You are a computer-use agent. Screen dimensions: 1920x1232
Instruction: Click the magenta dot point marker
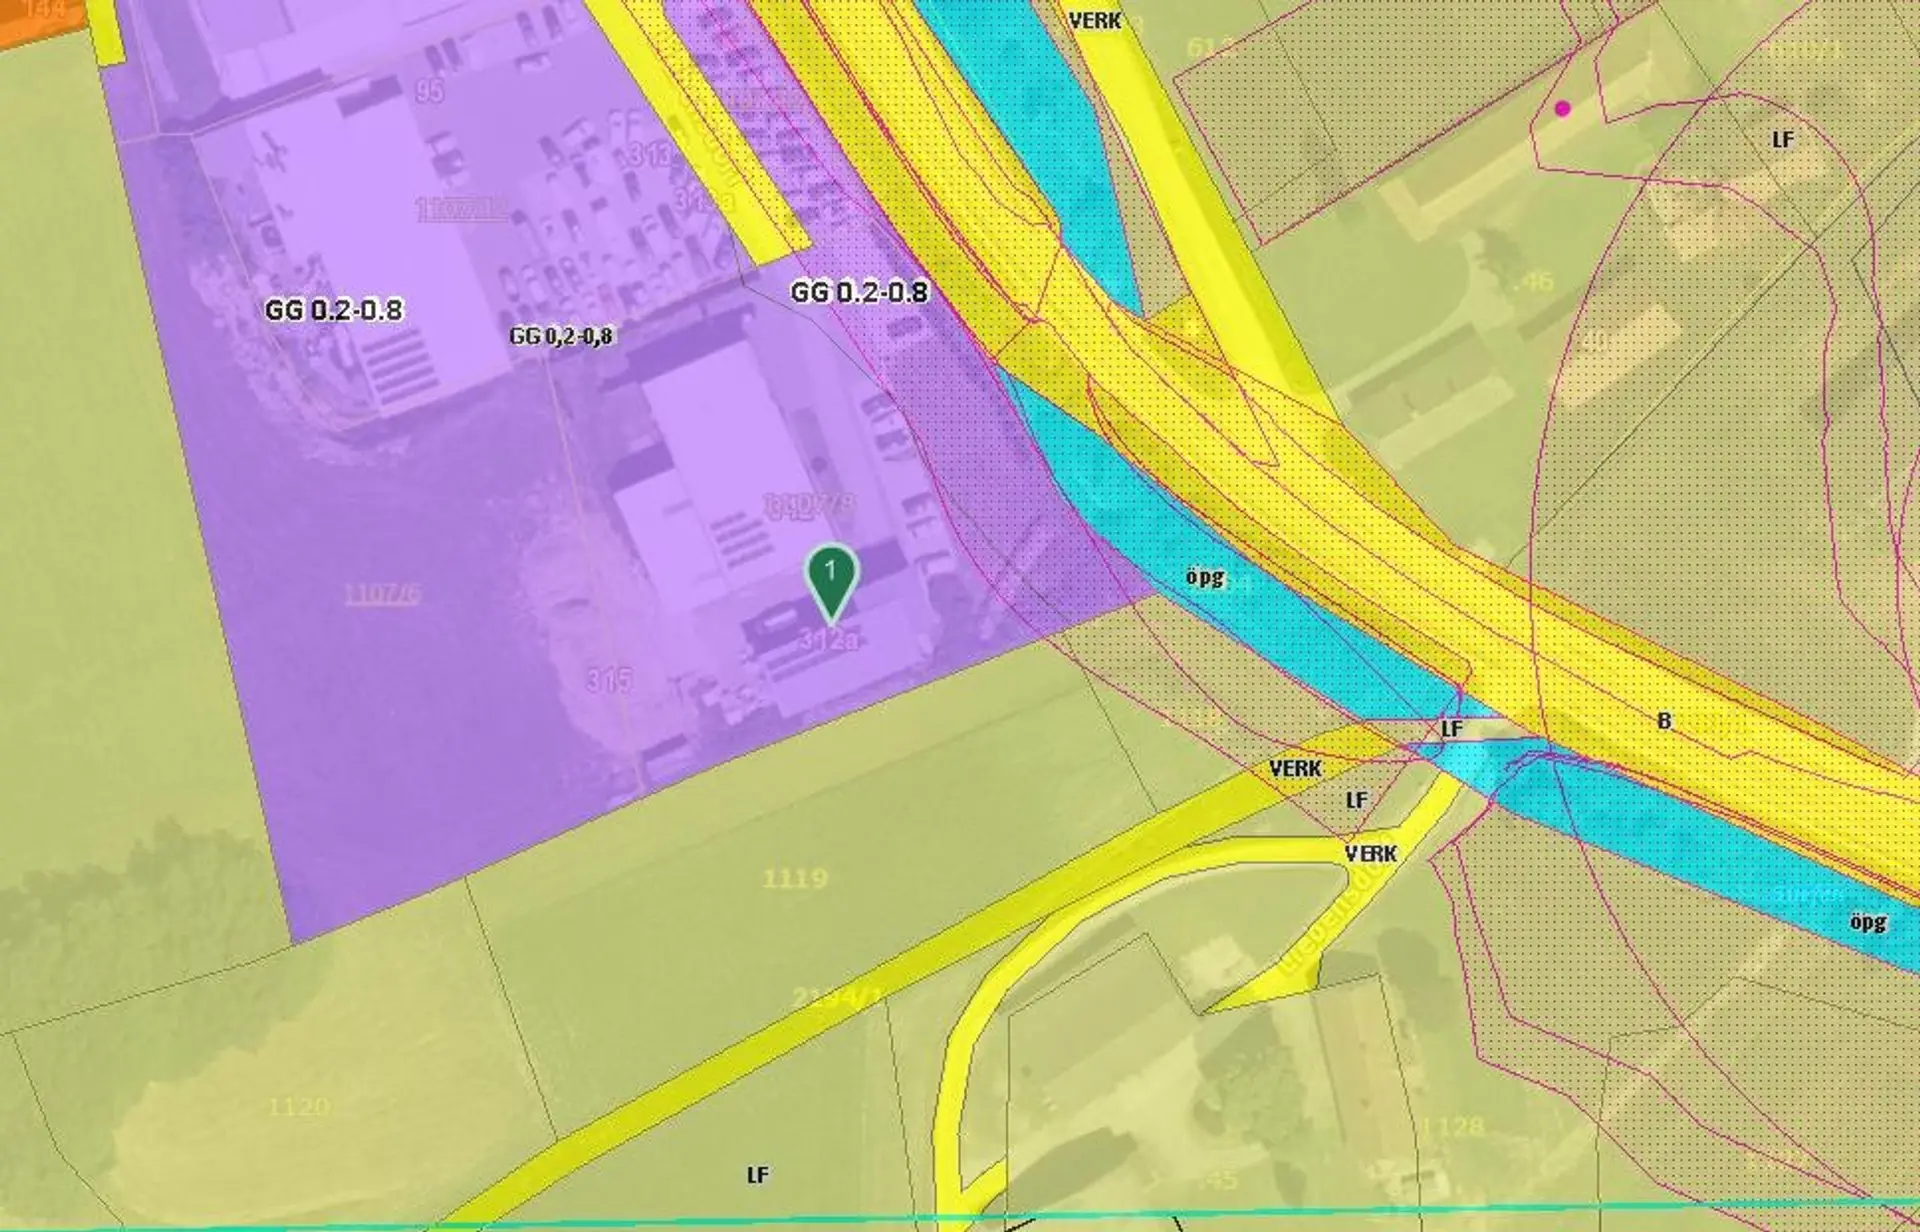tap(1563, 109)
